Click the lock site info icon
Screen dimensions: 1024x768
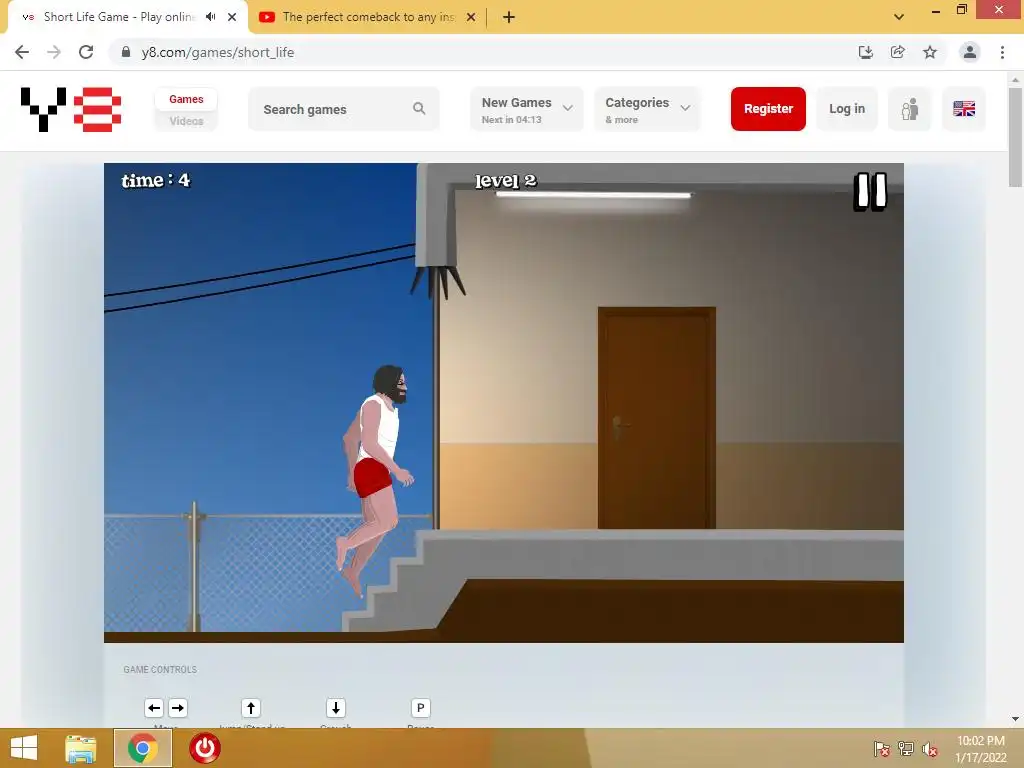coord(126,52)
